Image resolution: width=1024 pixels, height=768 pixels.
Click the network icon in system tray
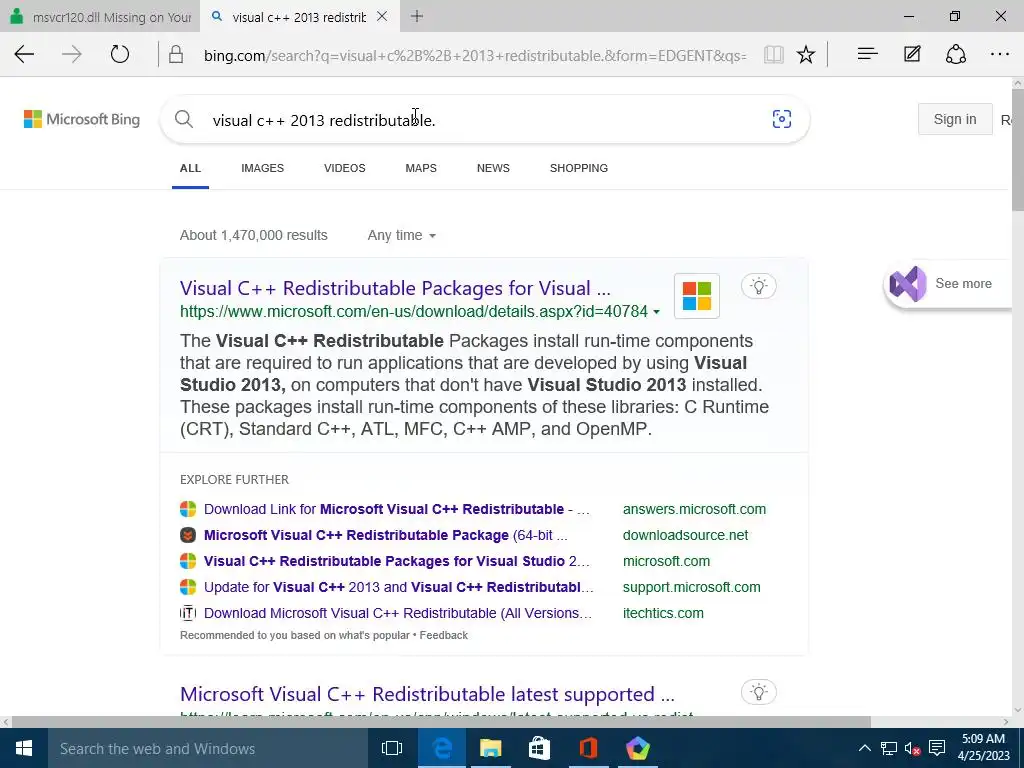(x=888, y=748)
